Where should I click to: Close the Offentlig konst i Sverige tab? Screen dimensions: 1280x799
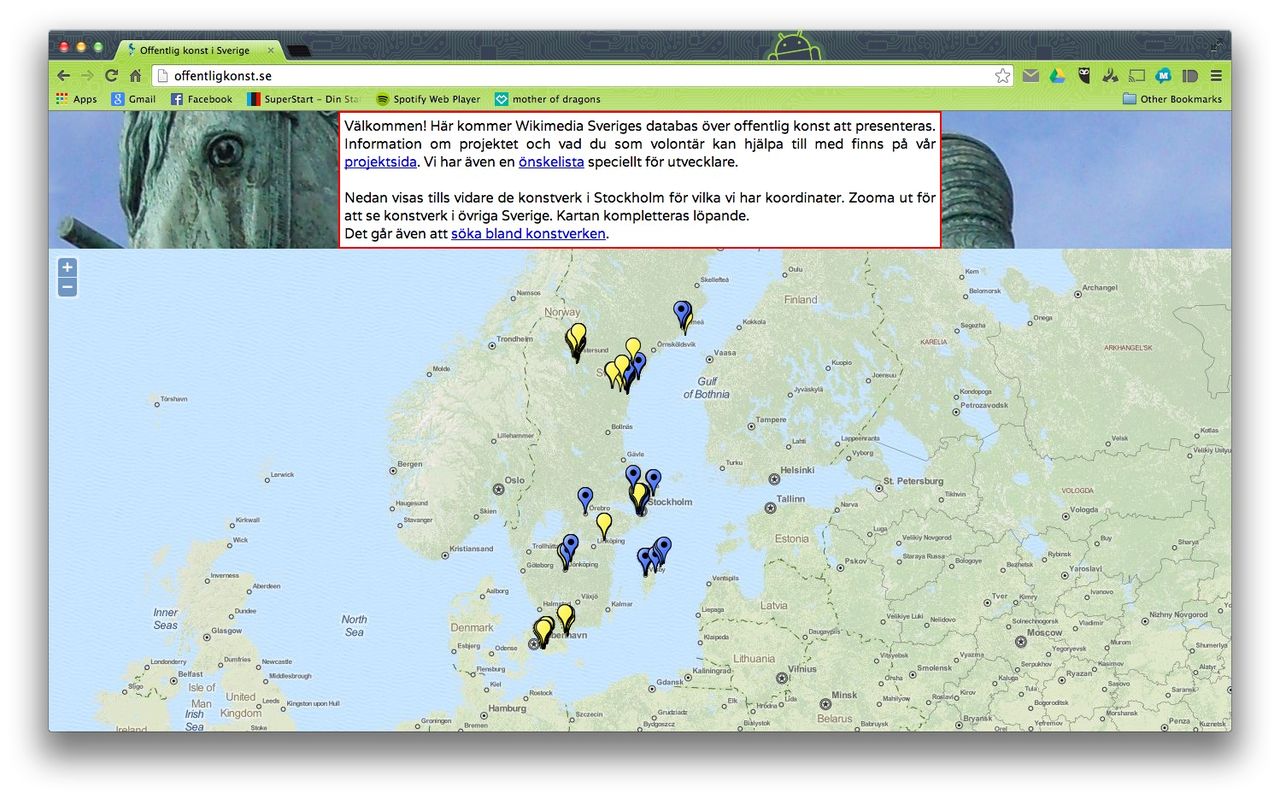pos(270,50)
